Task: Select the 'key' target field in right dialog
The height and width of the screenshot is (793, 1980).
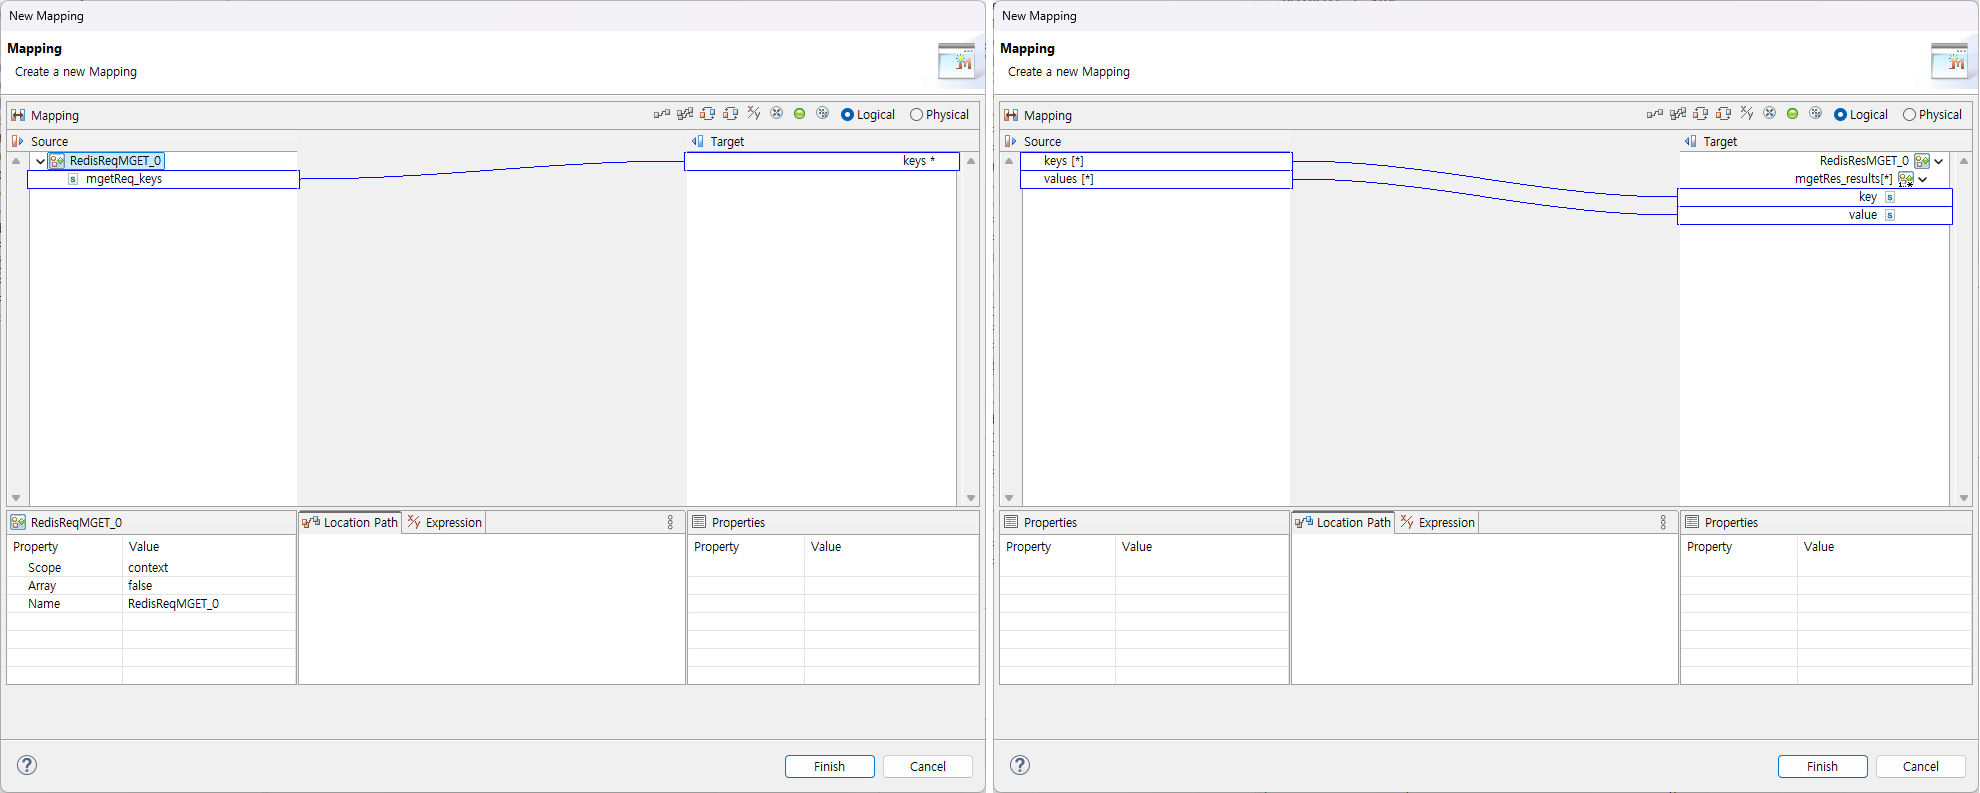Action: pos(1815,197)
